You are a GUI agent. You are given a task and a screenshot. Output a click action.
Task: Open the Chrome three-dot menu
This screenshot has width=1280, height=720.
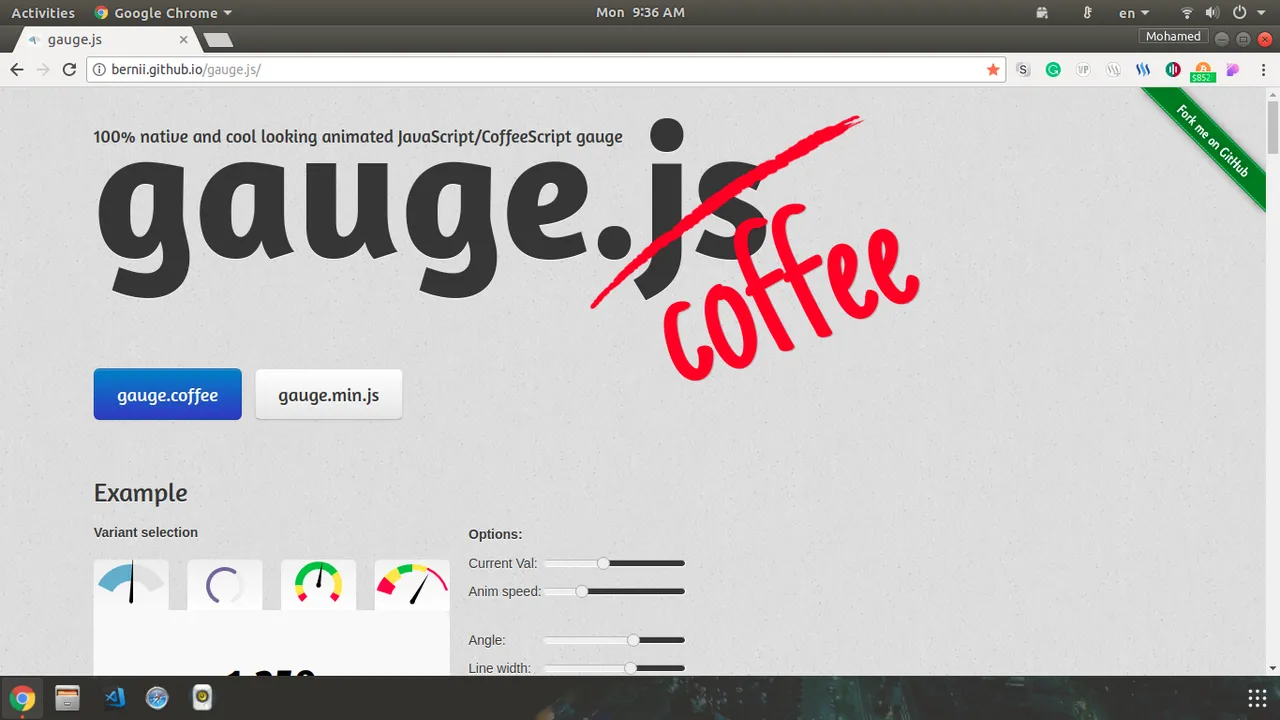1262,70
